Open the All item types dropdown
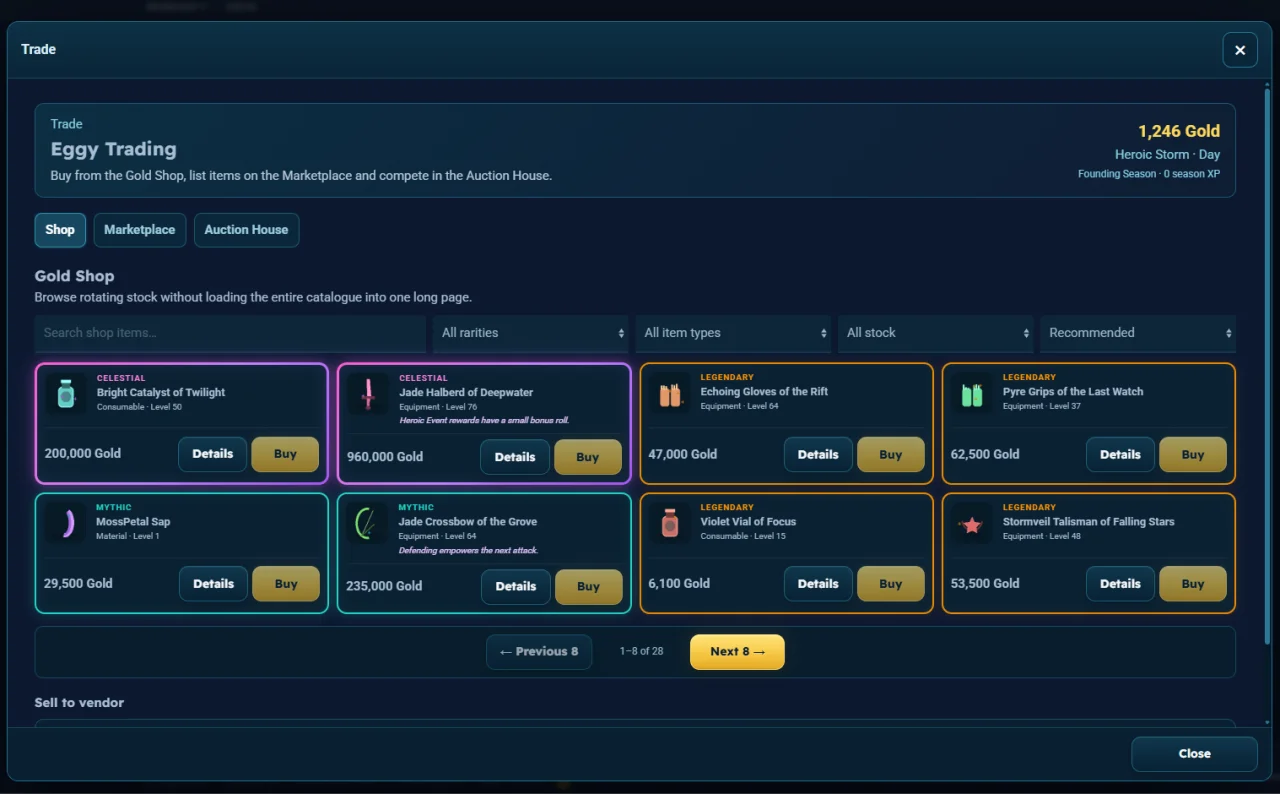1280x794 pixels. click(x=733, y=333)
